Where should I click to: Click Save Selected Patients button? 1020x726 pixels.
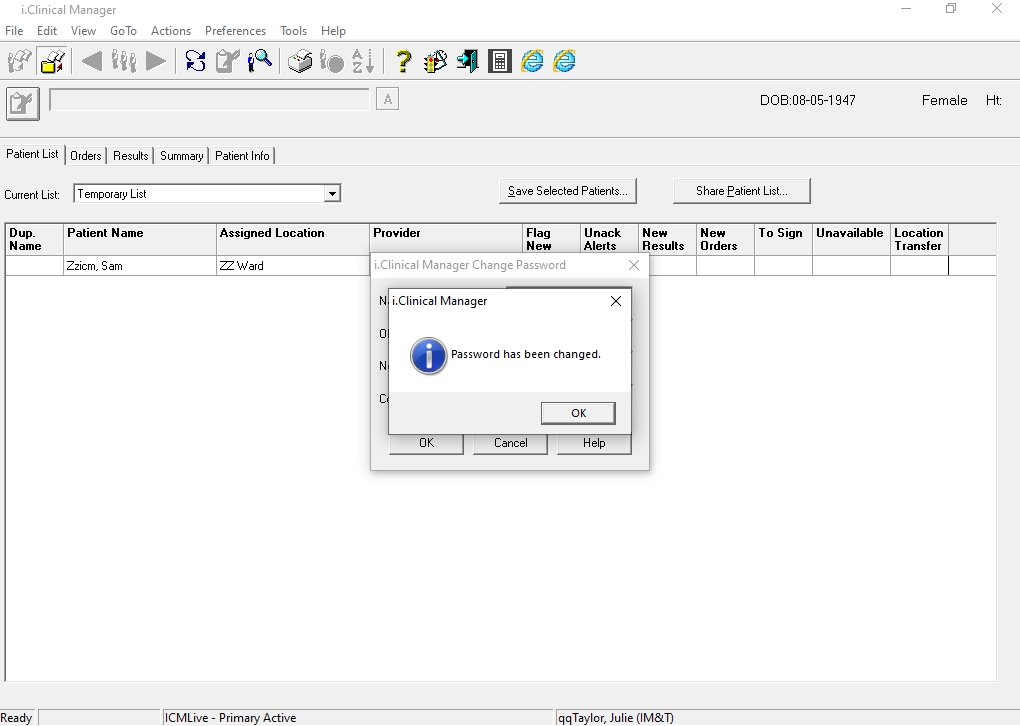pos(568,191)
